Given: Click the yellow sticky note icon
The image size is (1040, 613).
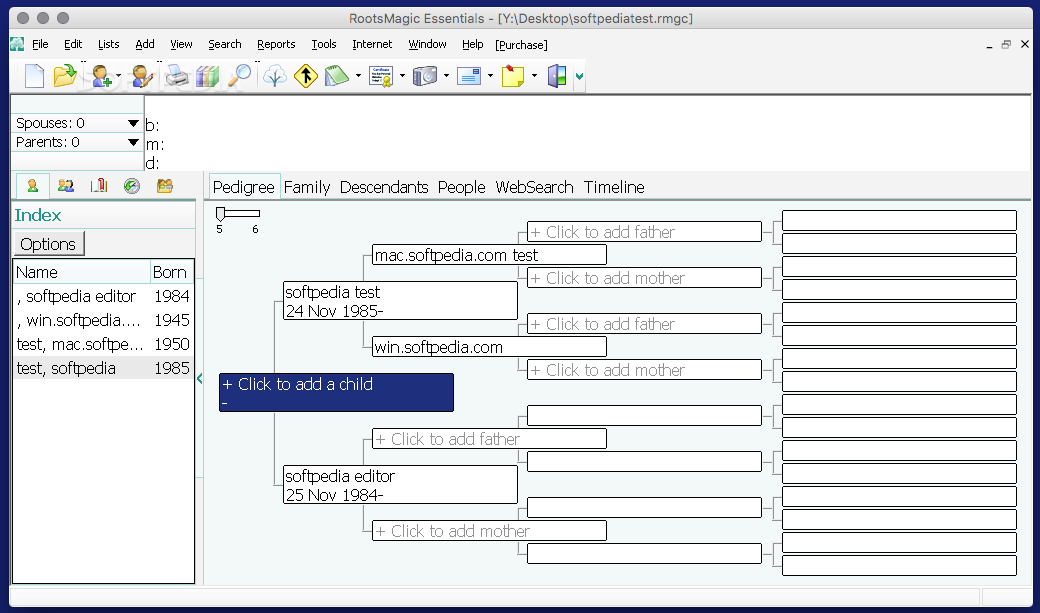Looking at the screenshot, I should click(513, 76).
